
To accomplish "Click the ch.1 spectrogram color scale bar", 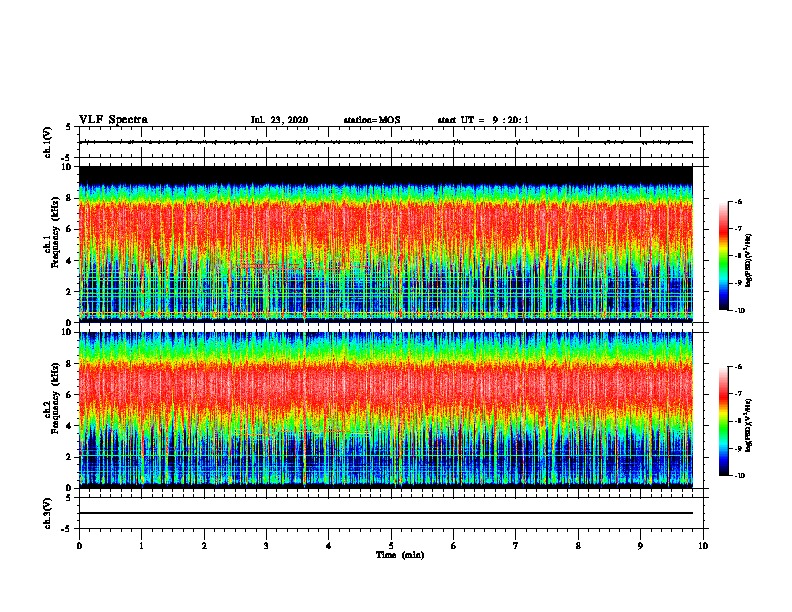I will (x=723, y=256).
